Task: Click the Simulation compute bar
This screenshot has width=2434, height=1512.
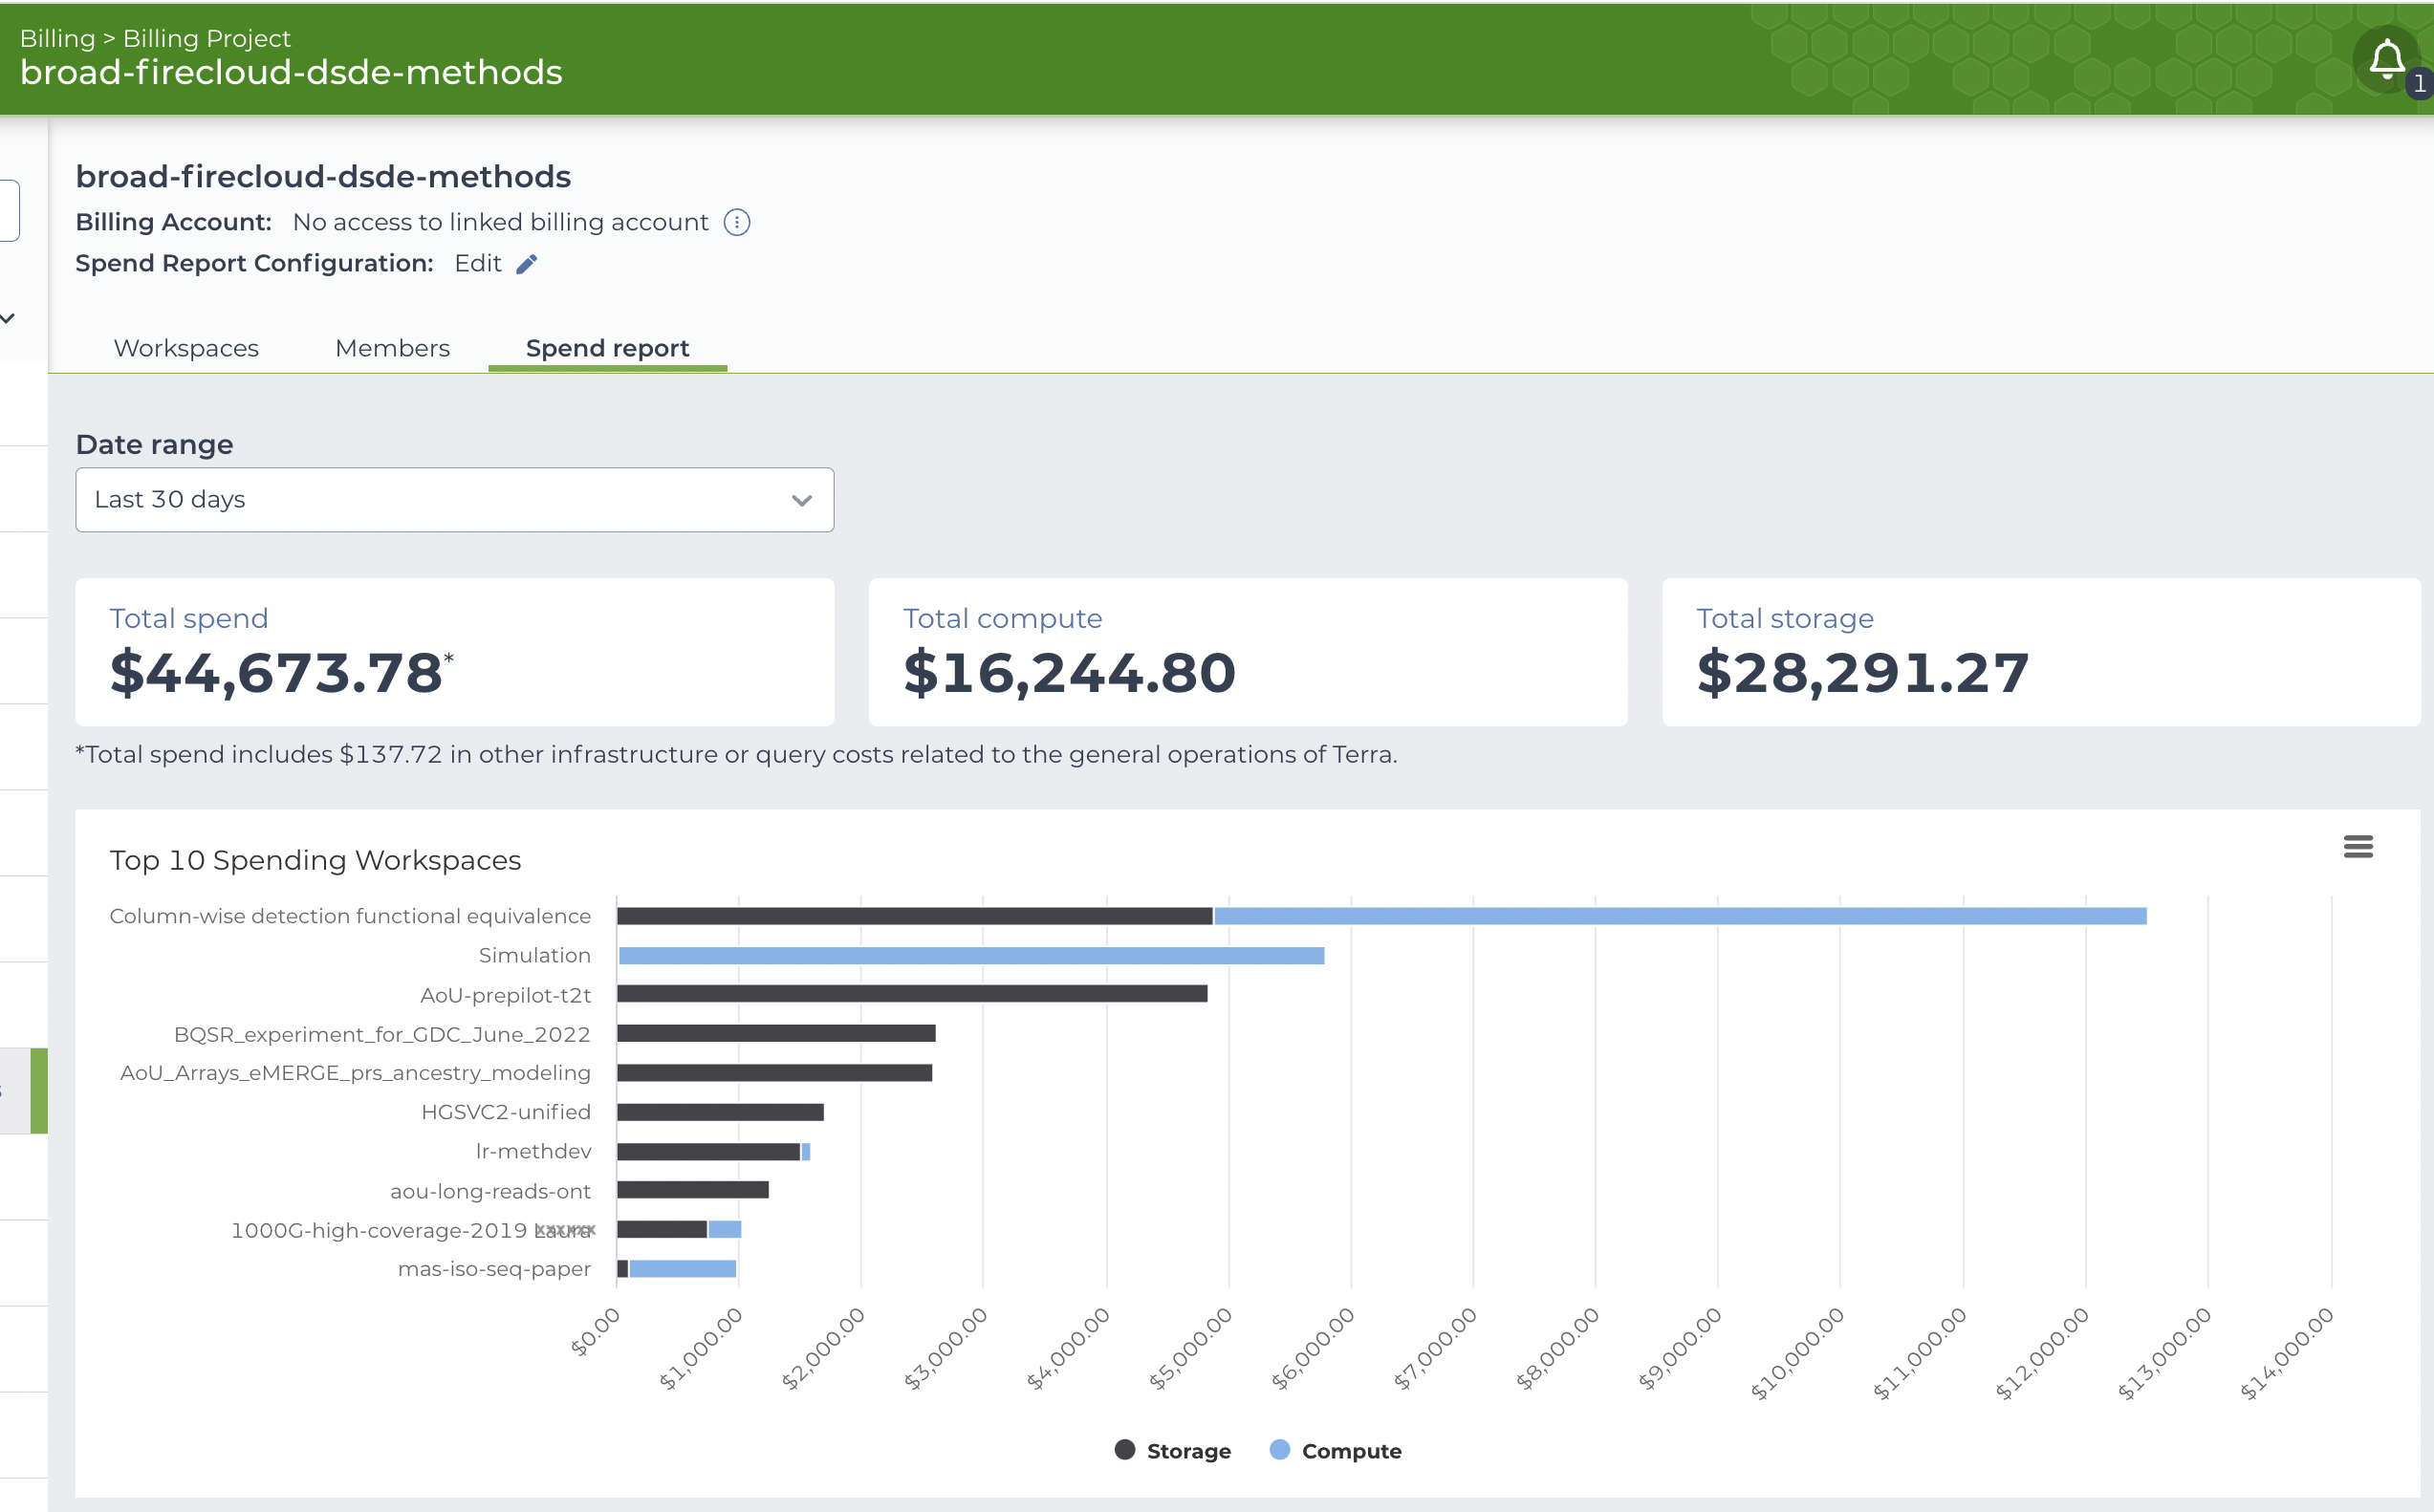Action: (x=971, y=955)
